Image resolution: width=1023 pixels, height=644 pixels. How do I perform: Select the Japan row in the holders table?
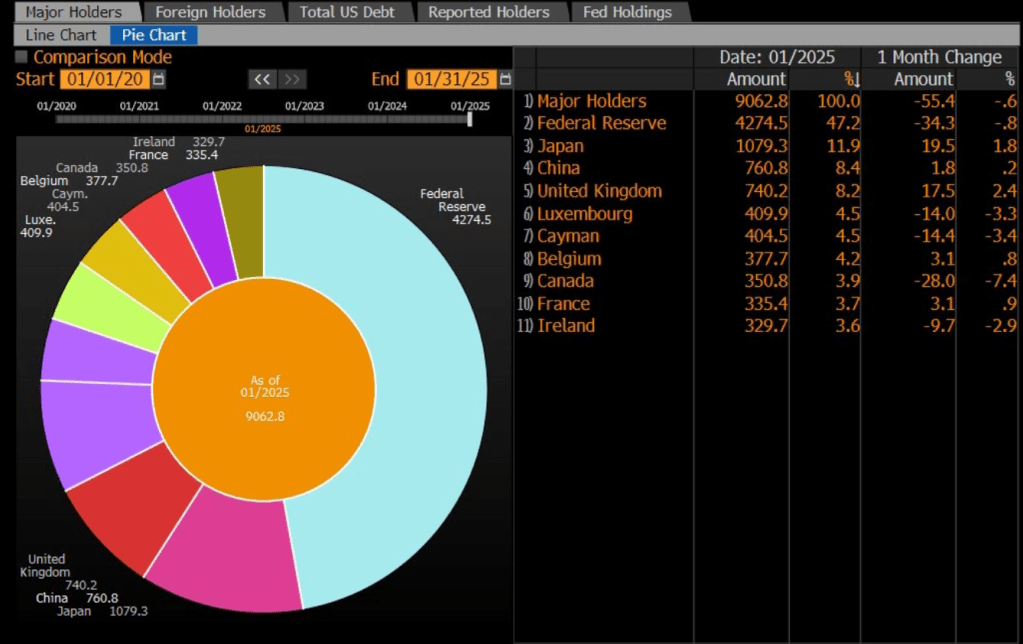point(565,146)
